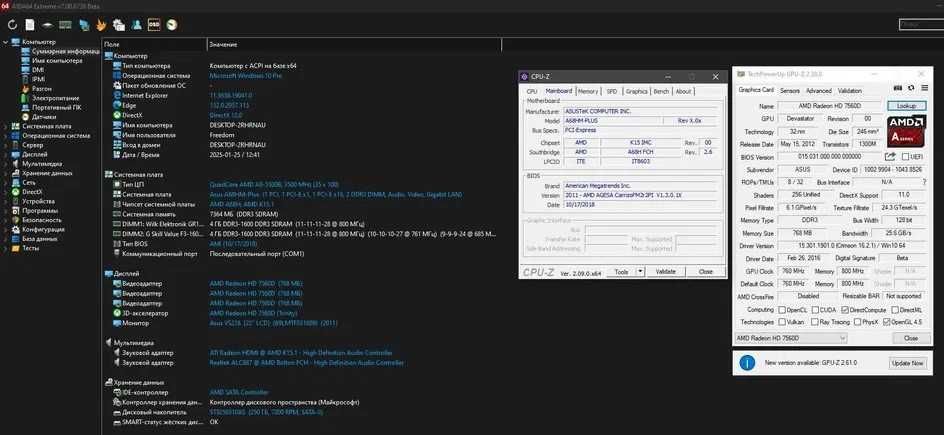Open the Report page icon in AIDA64 toolbar
Viewport: 944px width, 435px height.
(30, 25)
